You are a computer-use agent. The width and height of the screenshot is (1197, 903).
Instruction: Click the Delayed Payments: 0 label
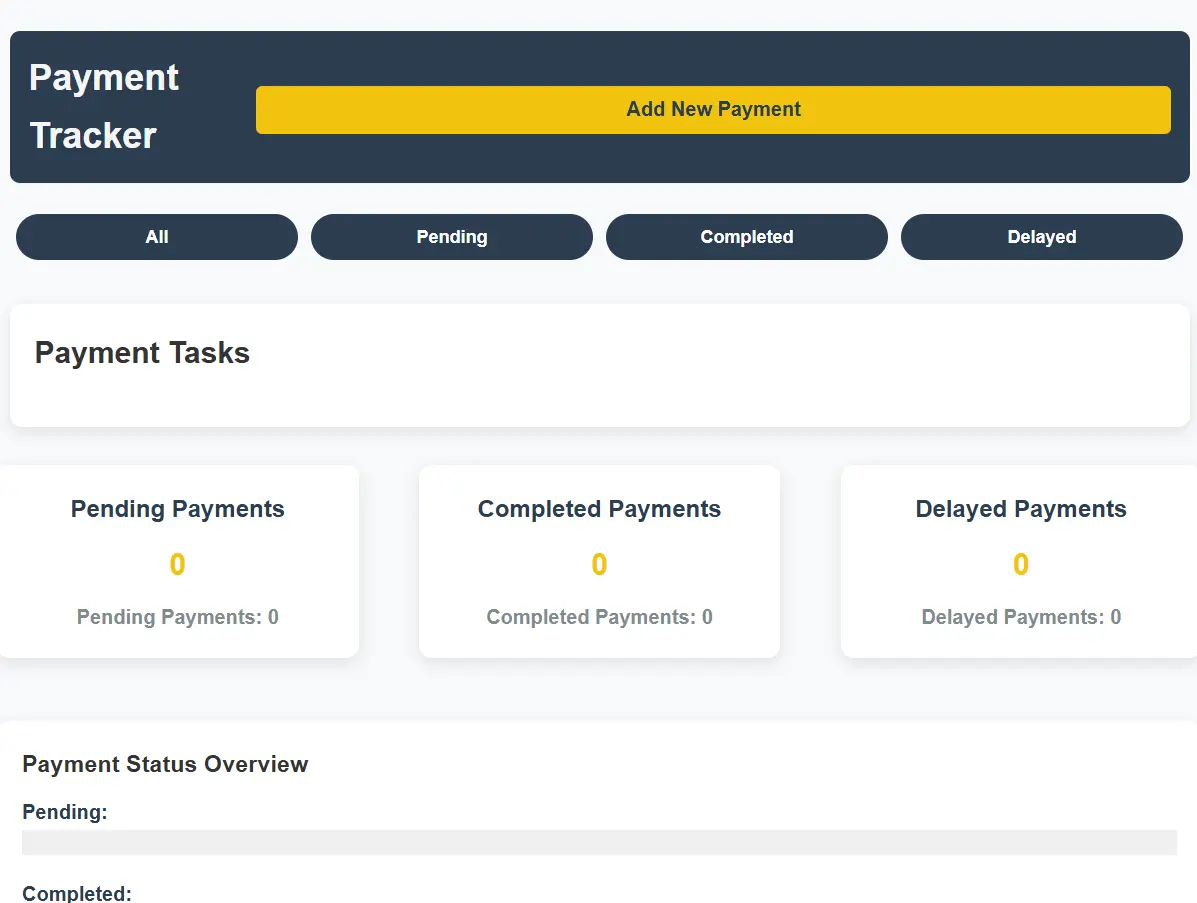pyautogui.click(x=1020, y=617)
